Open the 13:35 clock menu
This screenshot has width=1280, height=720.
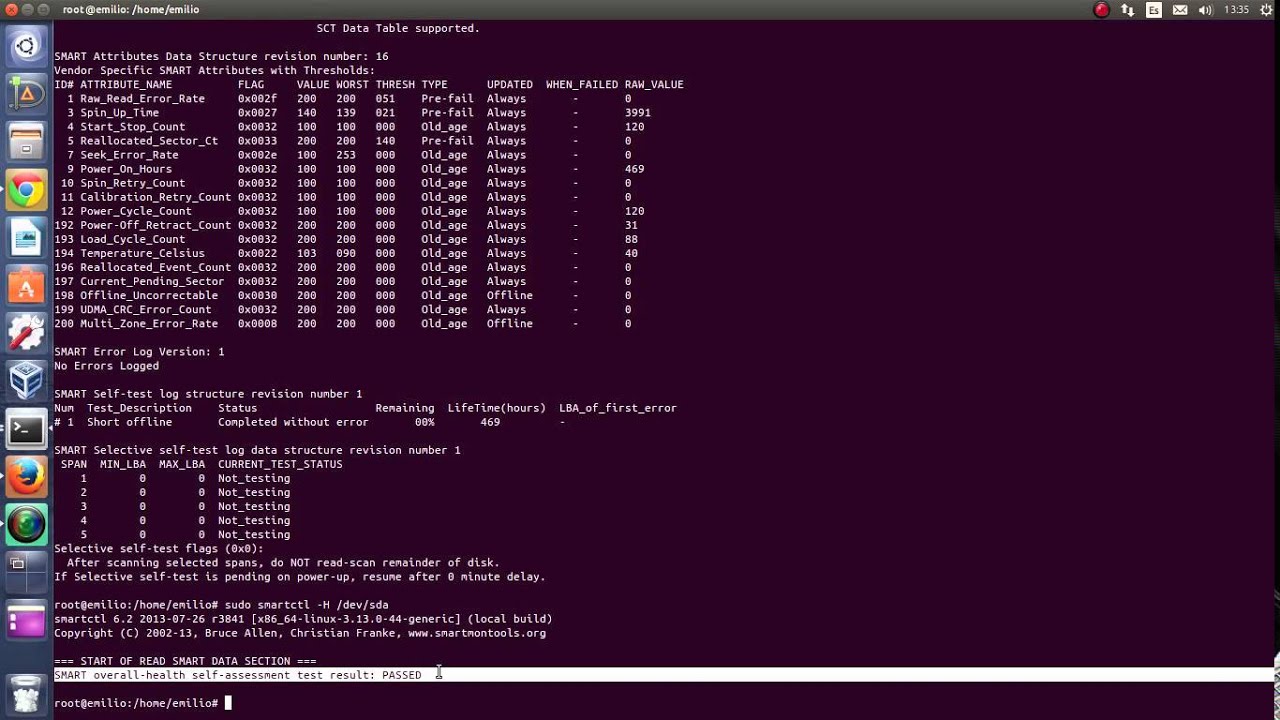1237,10
